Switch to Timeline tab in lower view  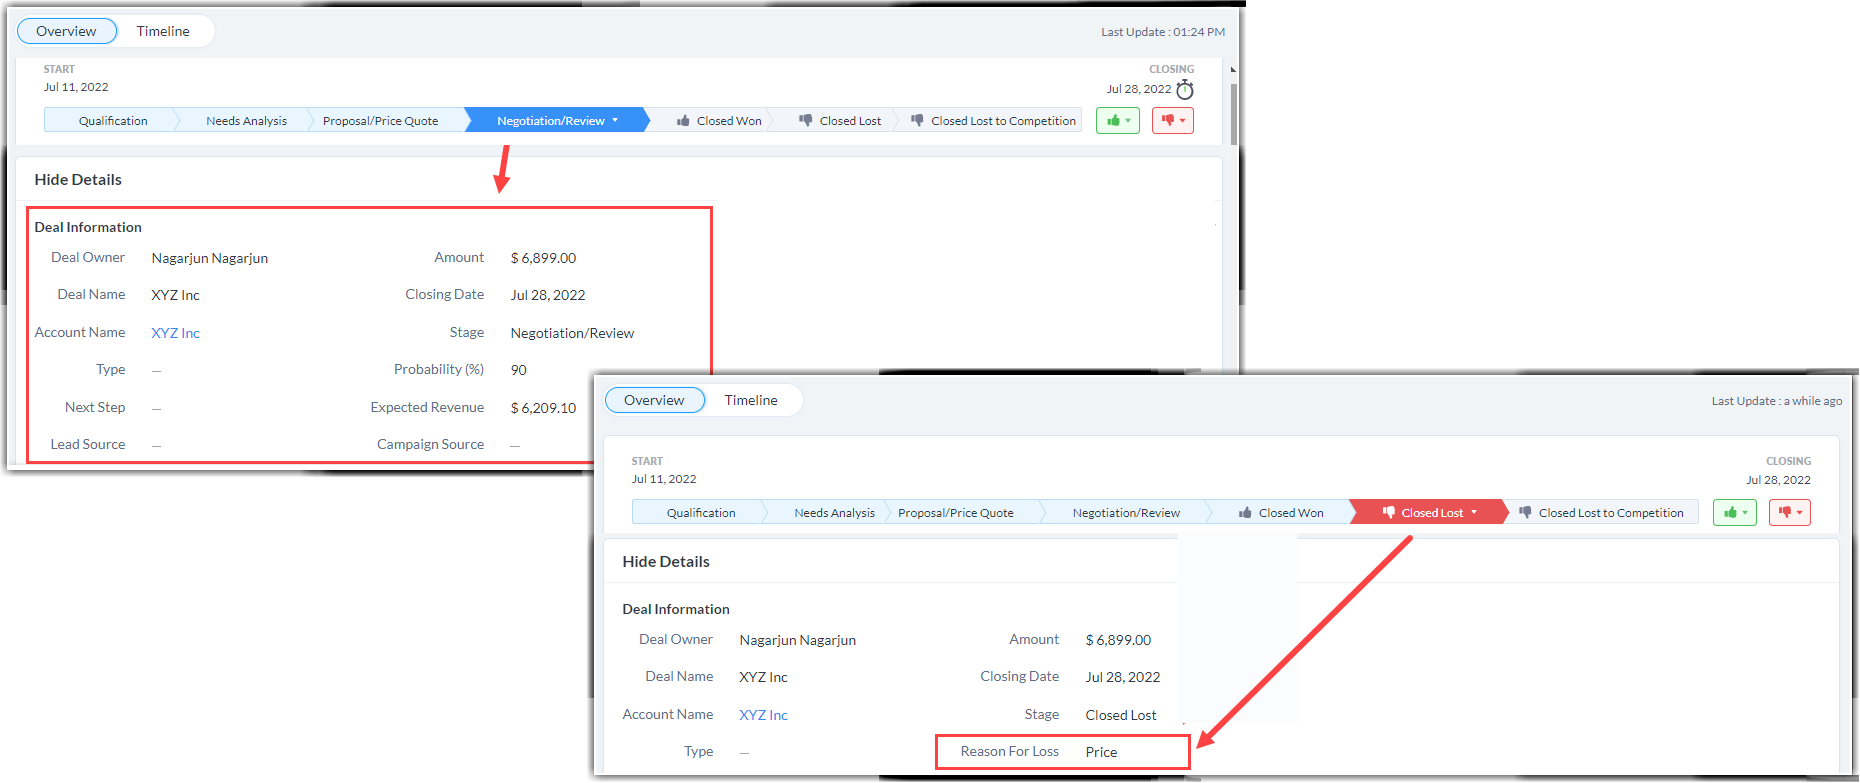(x=751, y=400)
